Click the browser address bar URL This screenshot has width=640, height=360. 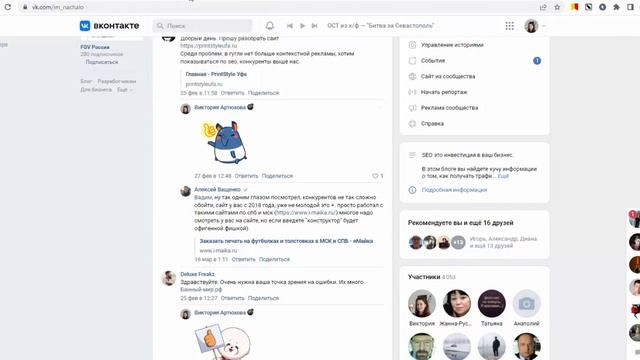point(58,7)
